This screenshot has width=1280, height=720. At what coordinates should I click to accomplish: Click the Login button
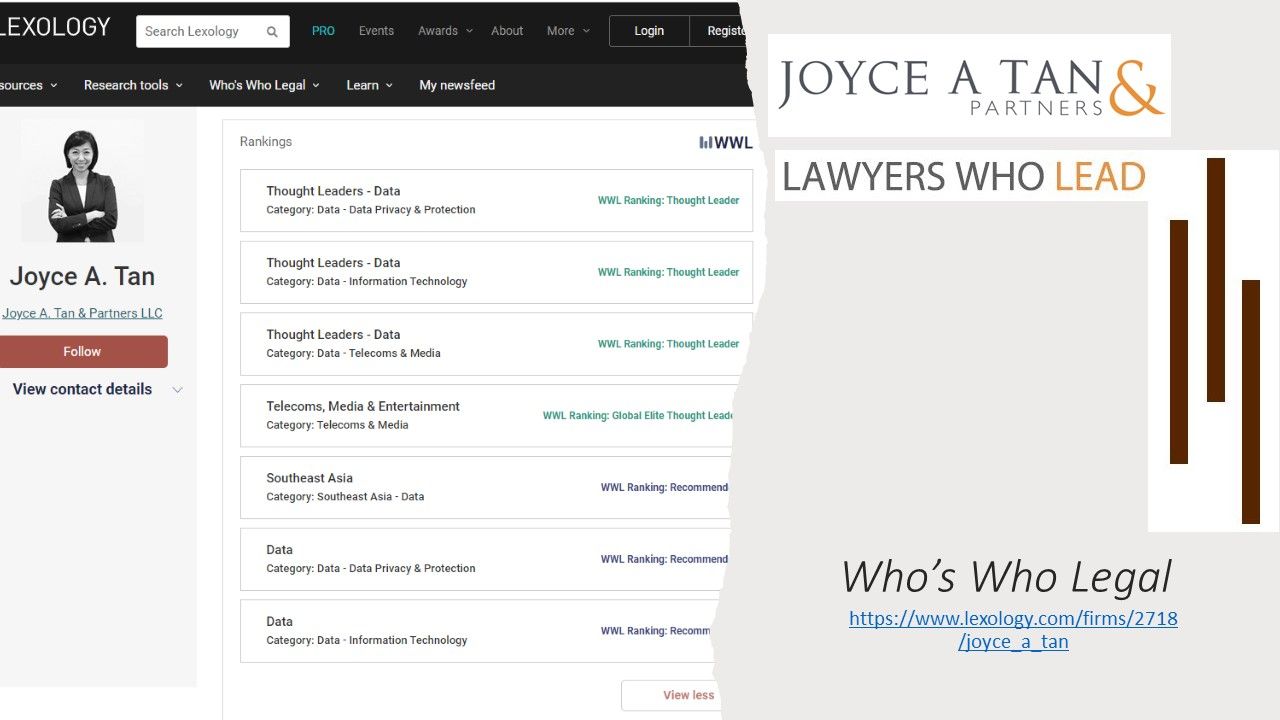click(649, 31)
